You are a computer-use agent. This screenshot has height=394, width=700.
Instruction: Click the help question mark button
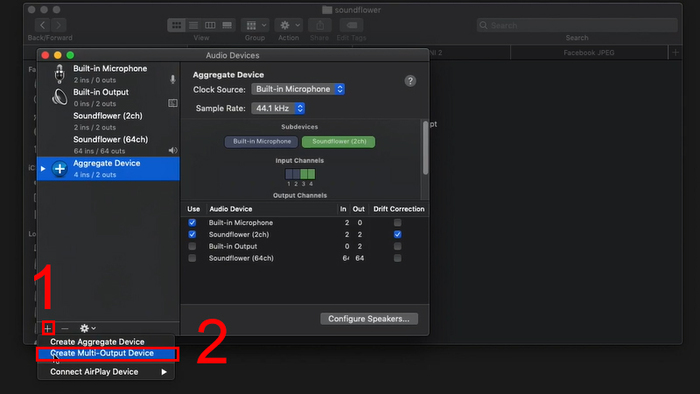pyautogui.click(x=410, y=81)
